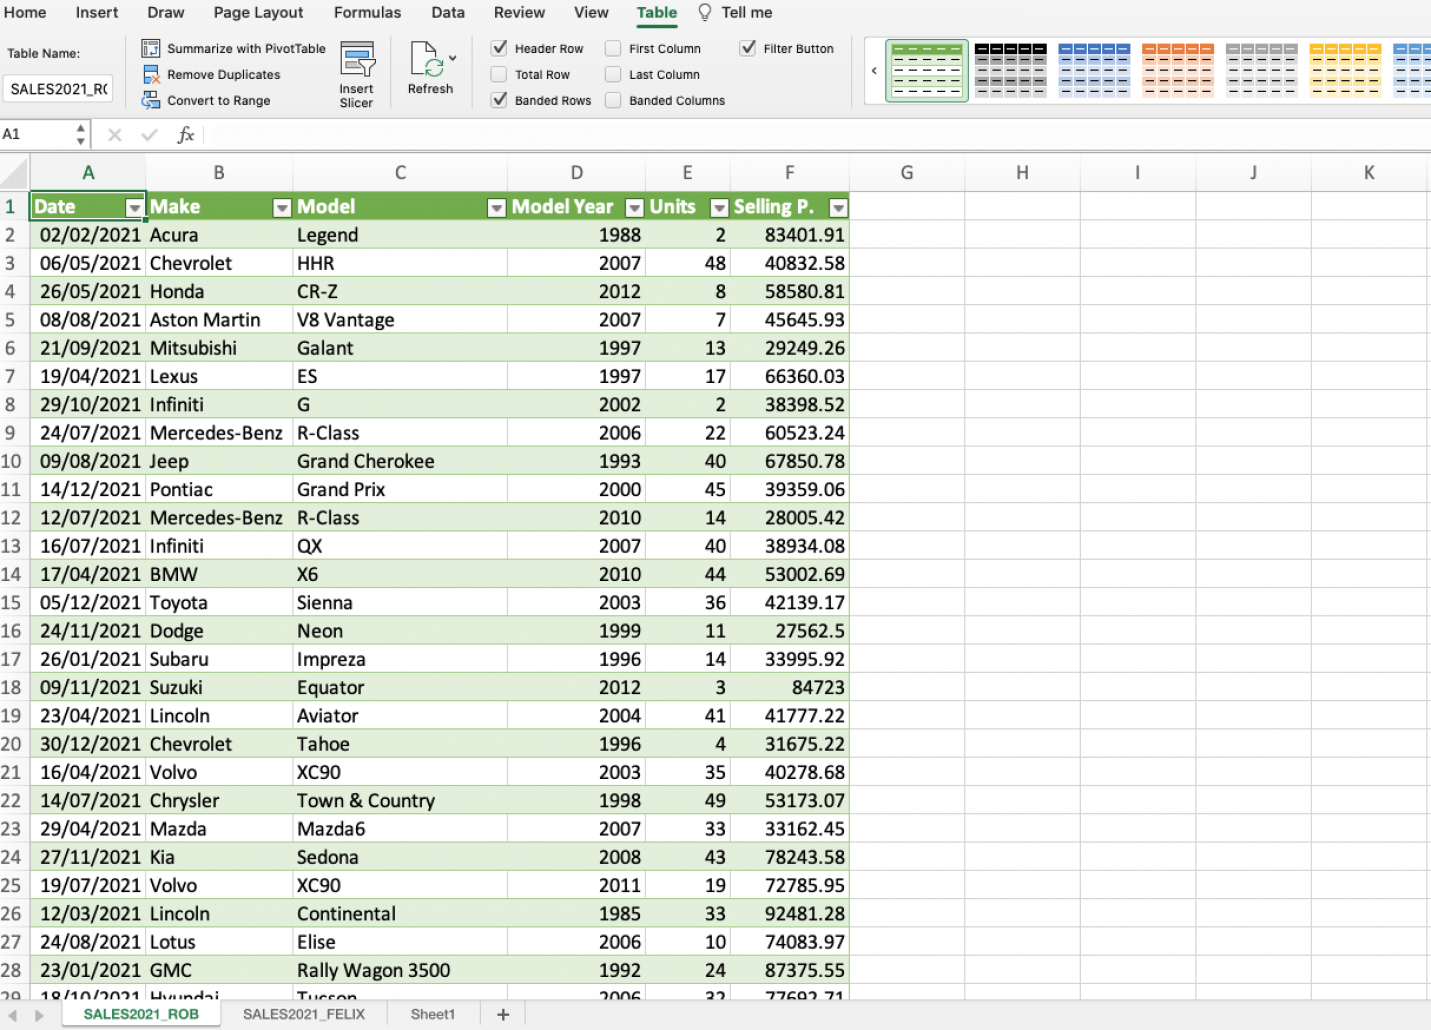Uncheck the Header Row checkbox
The width and height of the screenshot is (1431, 1030).
point(499,47)
